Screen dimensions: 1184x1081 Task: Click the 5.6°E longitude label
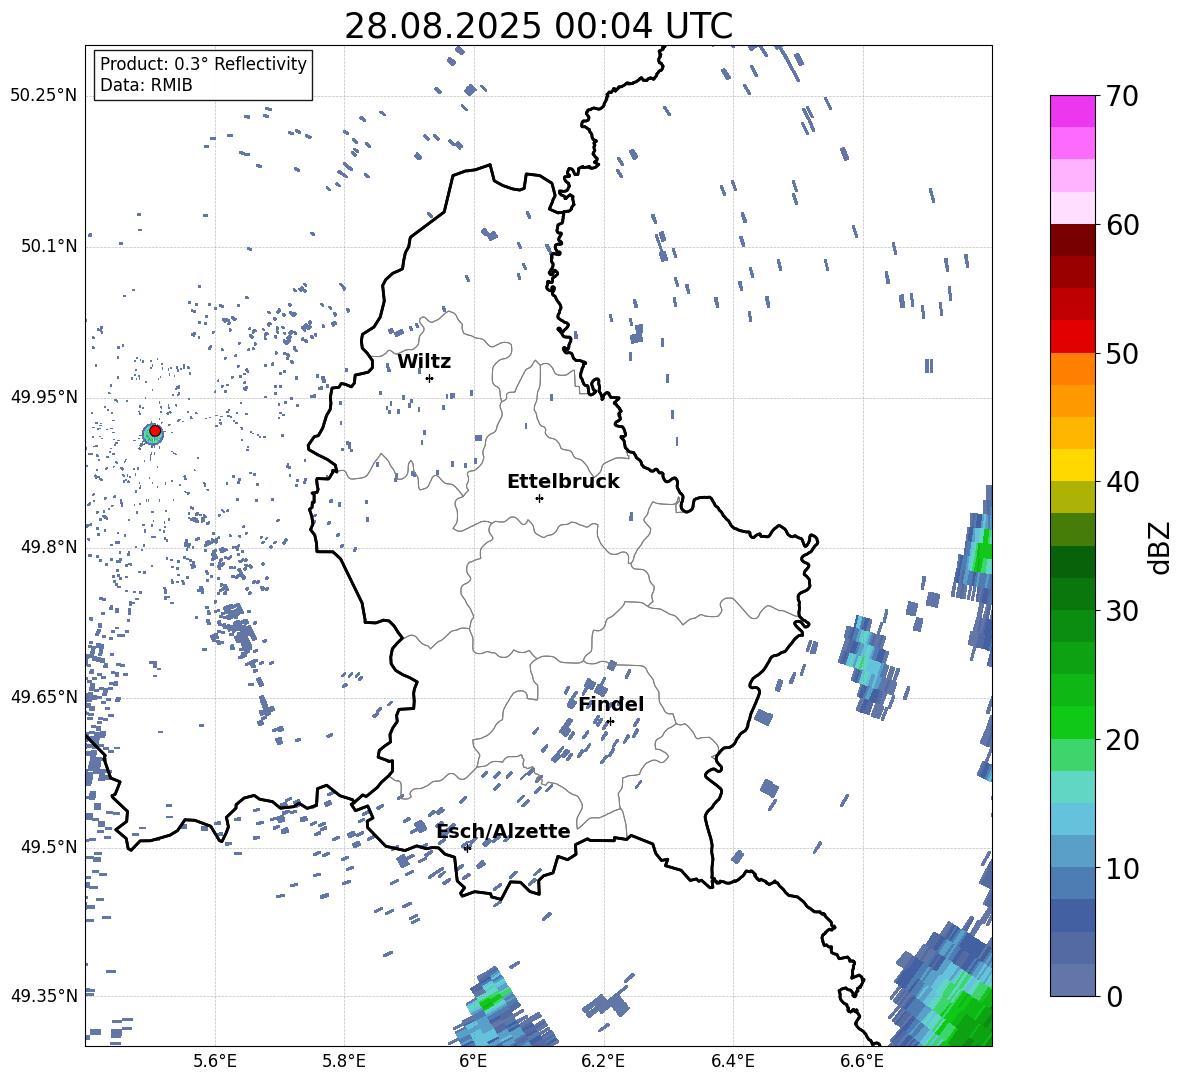point(215,1061)
